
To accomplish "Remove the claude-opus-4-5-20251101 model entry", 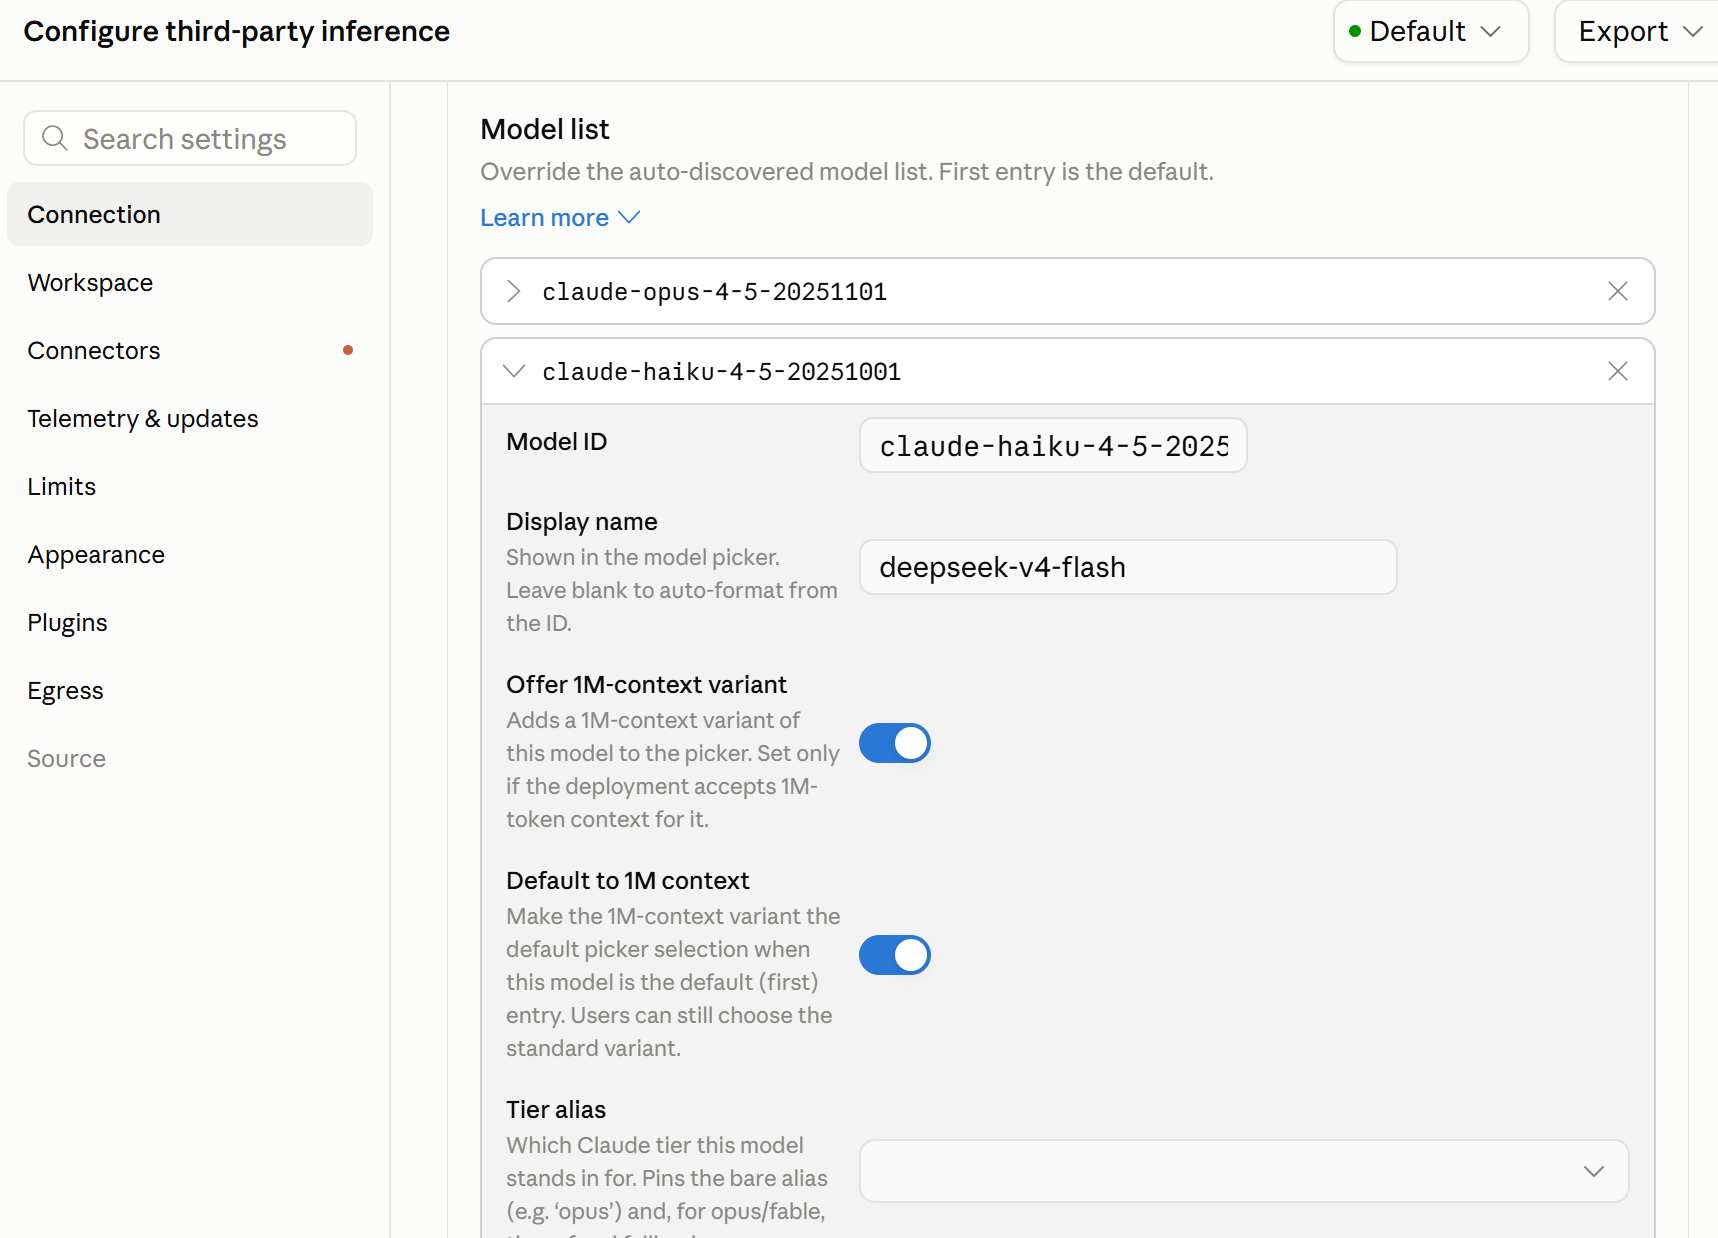I will tap(1617, 291).
